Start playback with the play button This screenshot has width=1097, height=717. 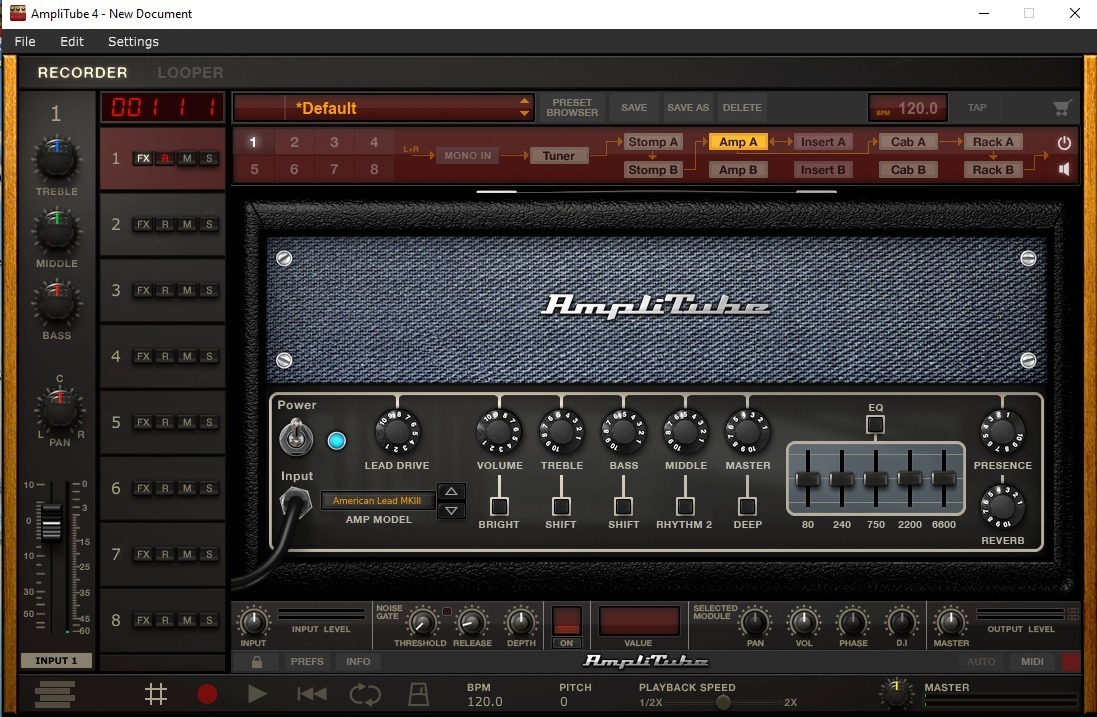[x=257, y=694]
